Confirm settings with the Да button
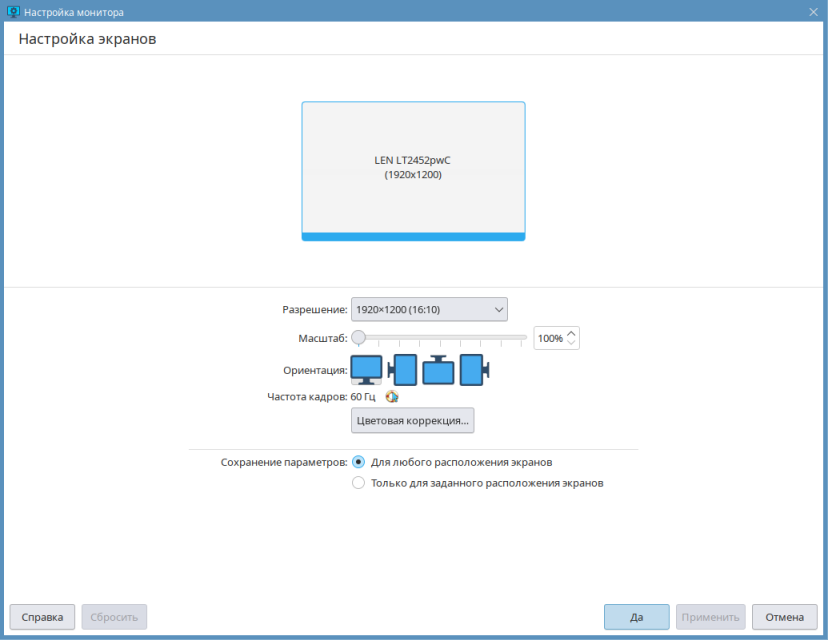 636,617
